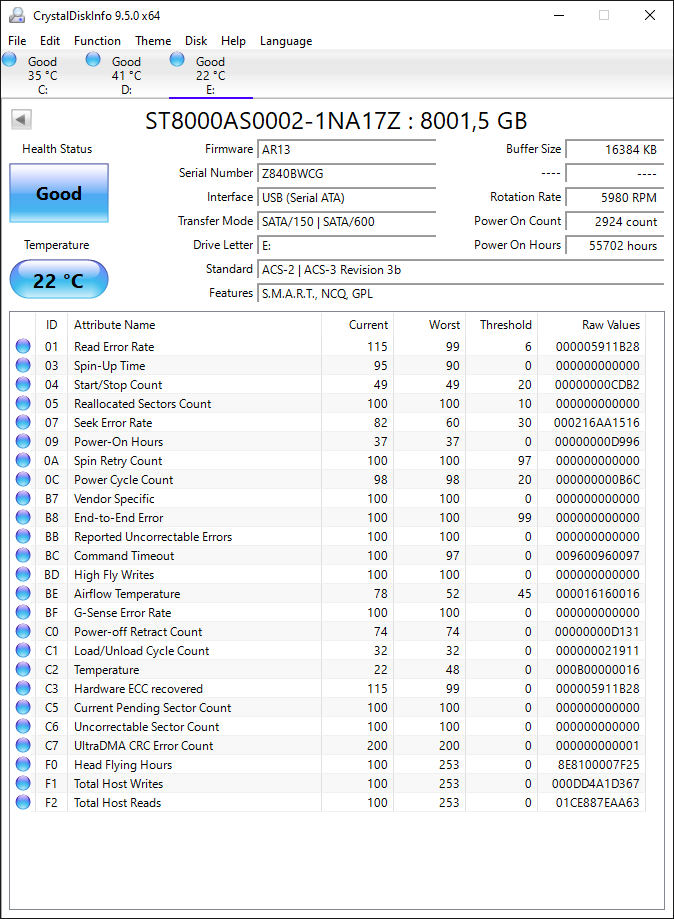Image resolution: width=674 pixels, height=919 pixels.
Task: Select the Total Host Writes row name
Action: [x=118, y=784]
